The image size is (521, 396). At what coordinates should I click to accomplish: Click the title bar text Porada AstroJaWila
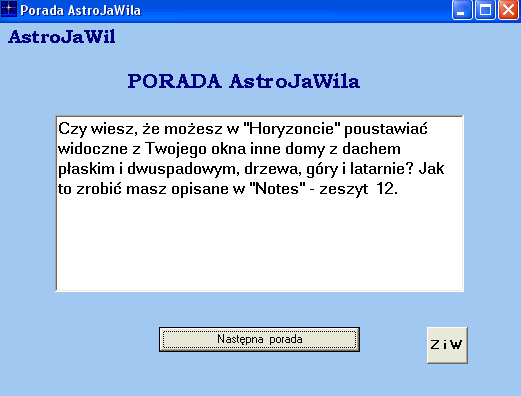point(80,10)
